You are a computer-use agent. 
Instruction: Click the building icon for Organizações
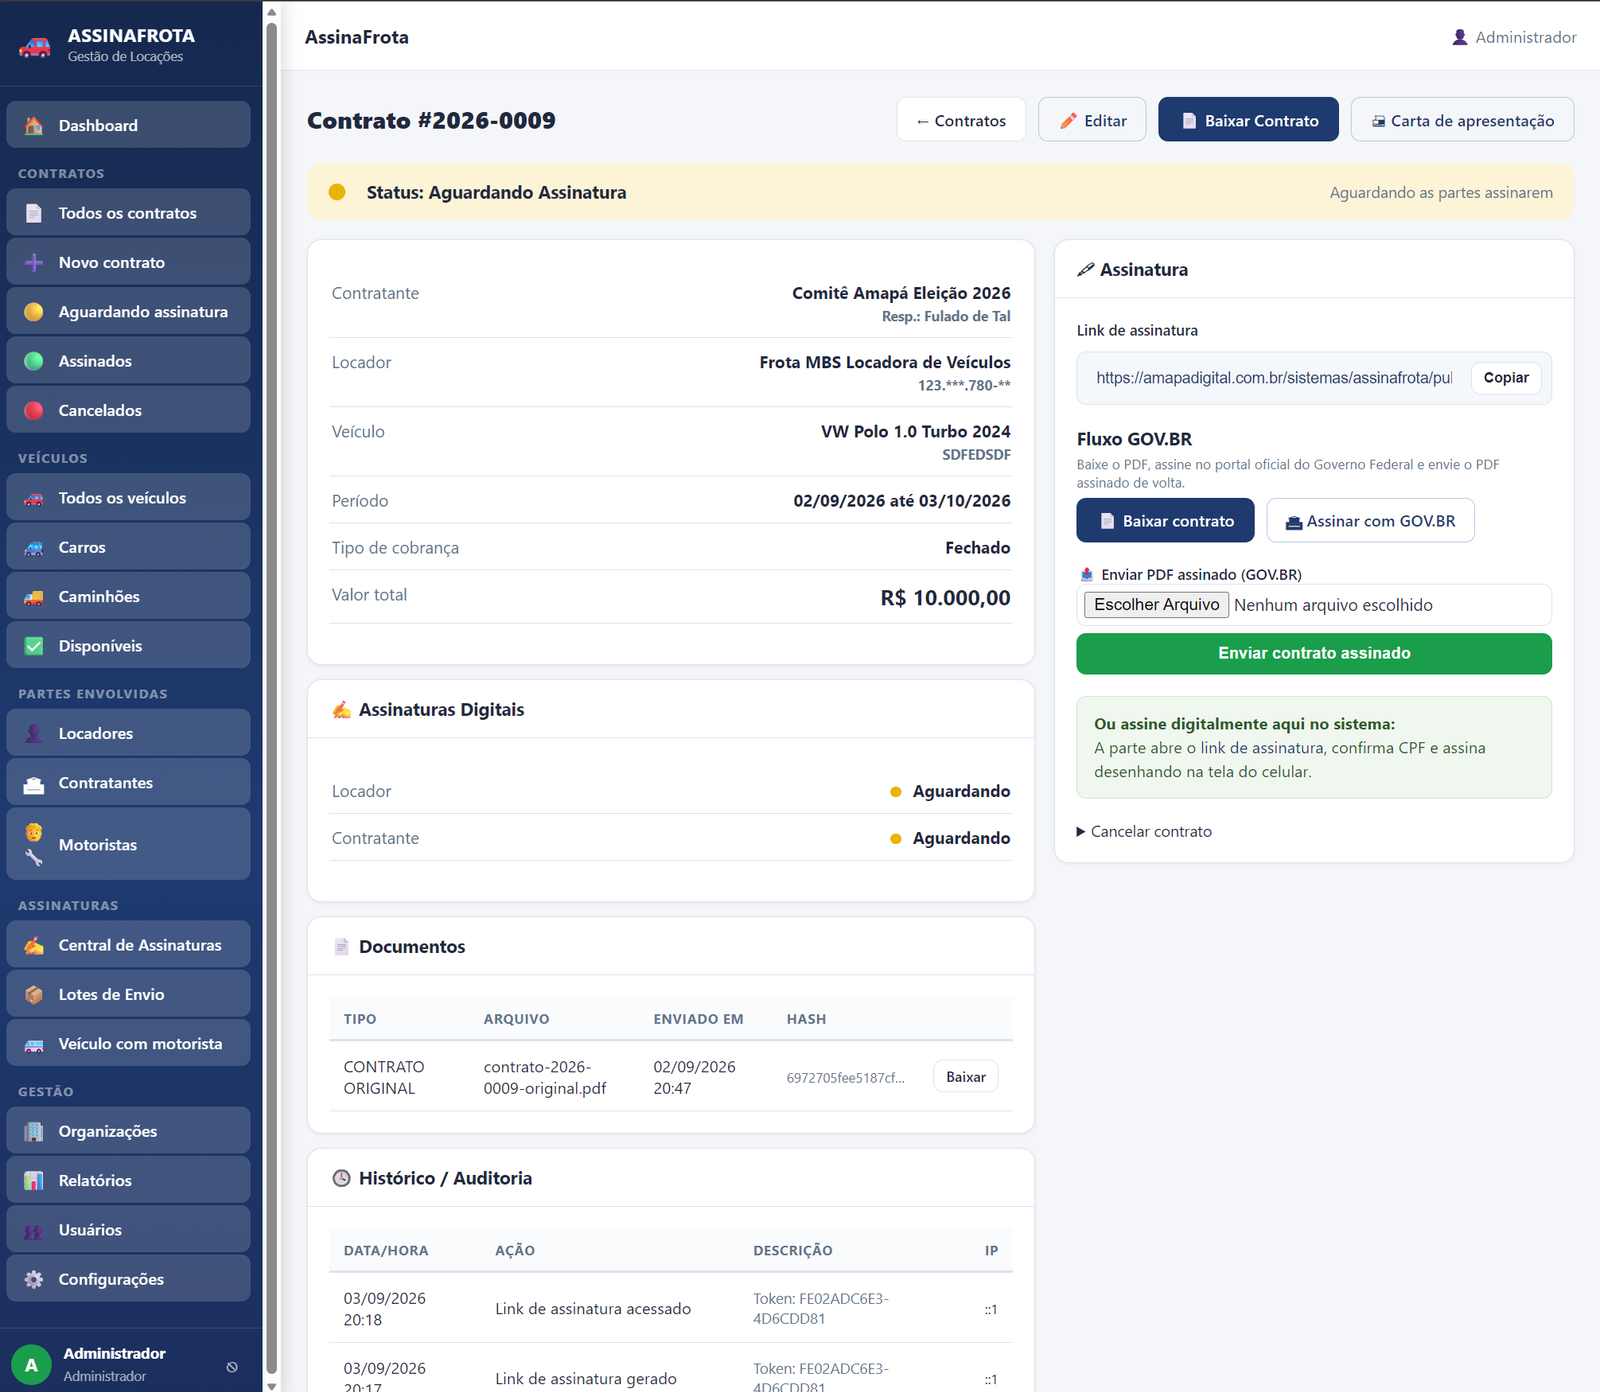pos(34,1132)
